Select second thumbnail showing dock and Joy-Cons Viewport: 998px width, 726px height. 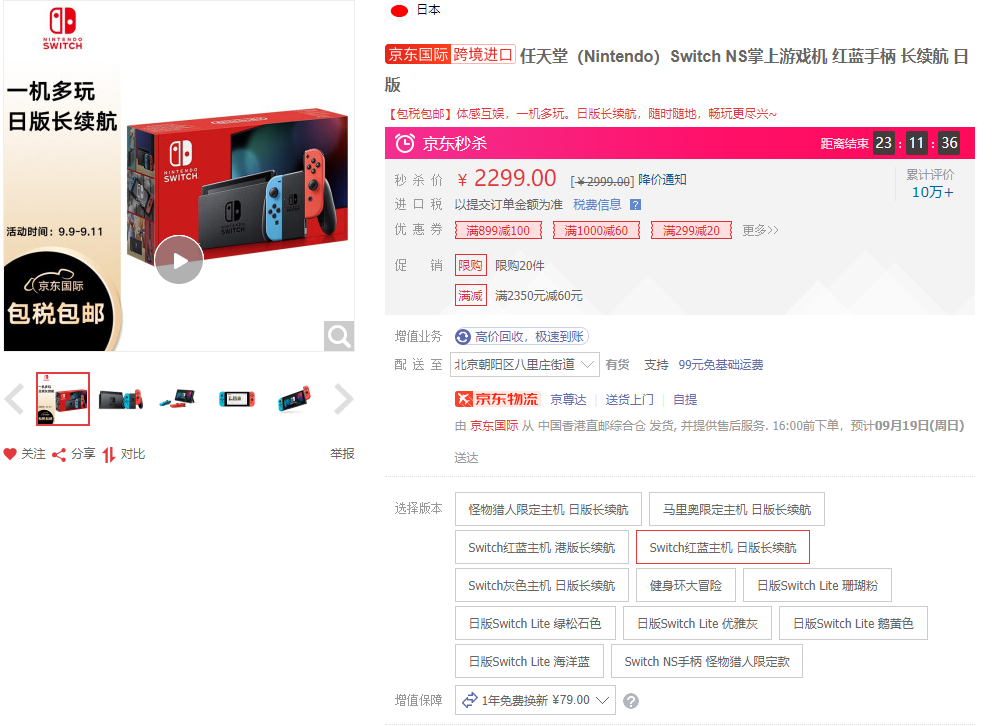tap(120, 399)
